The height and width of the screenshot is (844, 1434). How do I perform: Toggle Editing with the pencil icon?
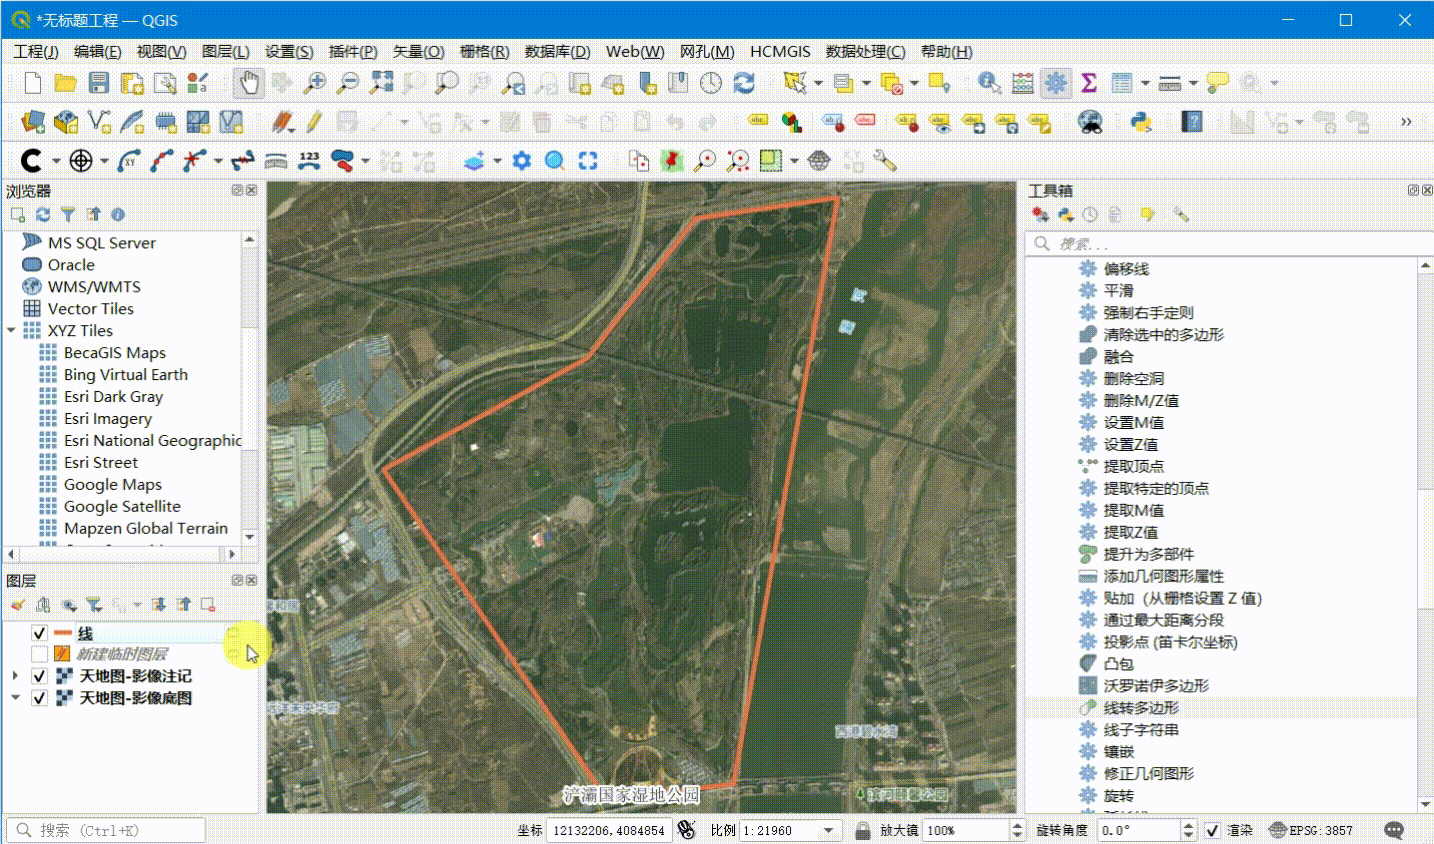point(314,122)
